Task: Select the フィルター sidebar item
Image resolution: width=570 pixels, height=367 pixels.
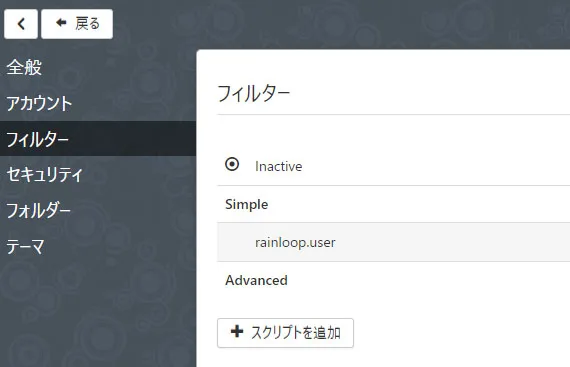Action: click(x=98, y=139)
